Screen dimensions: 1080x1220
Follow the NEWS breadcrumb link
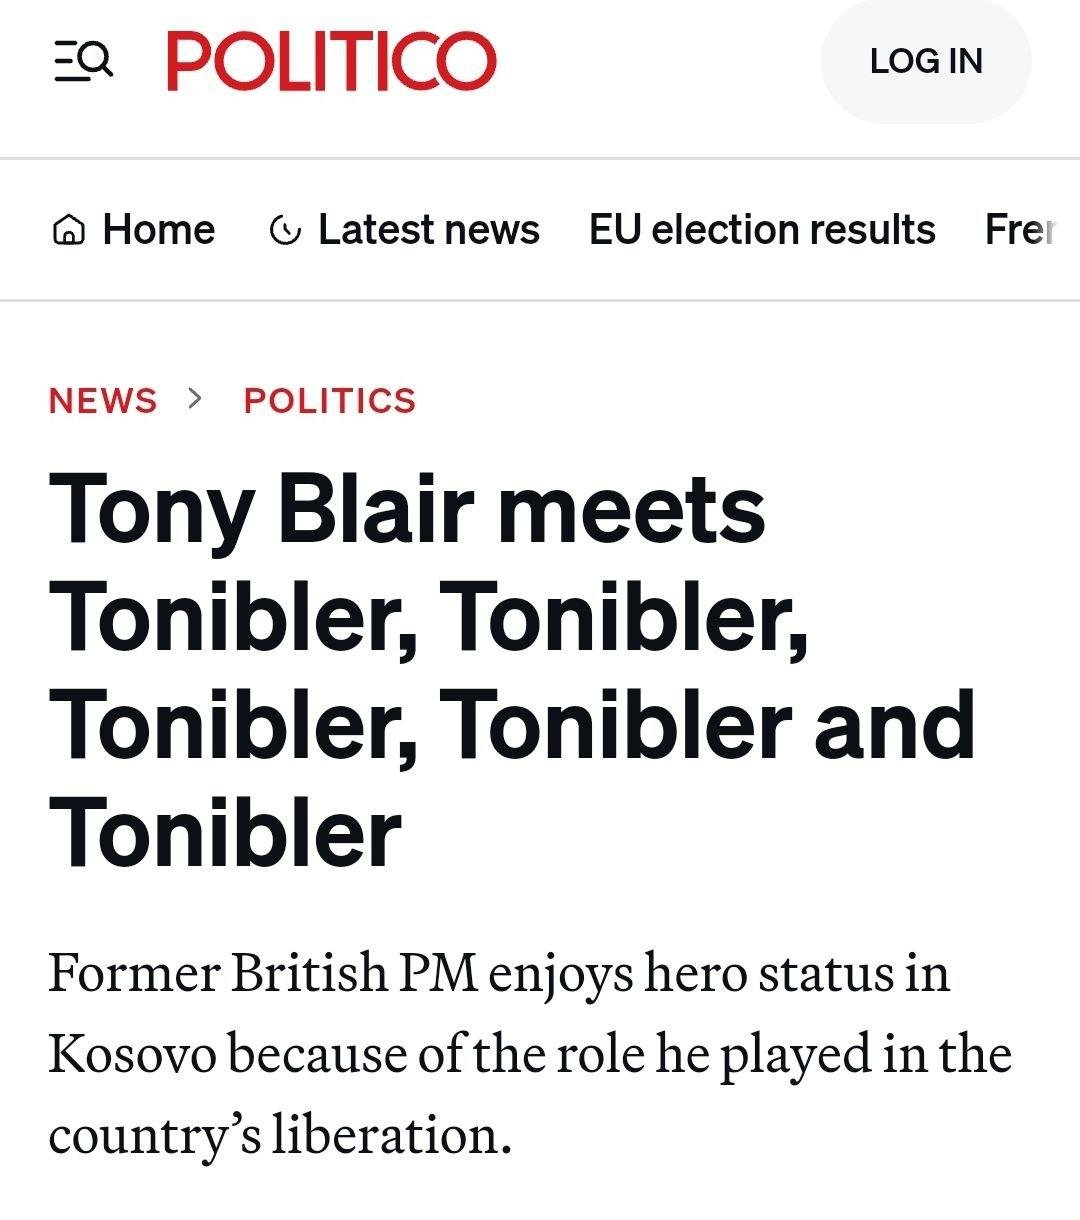pos(103,400)
